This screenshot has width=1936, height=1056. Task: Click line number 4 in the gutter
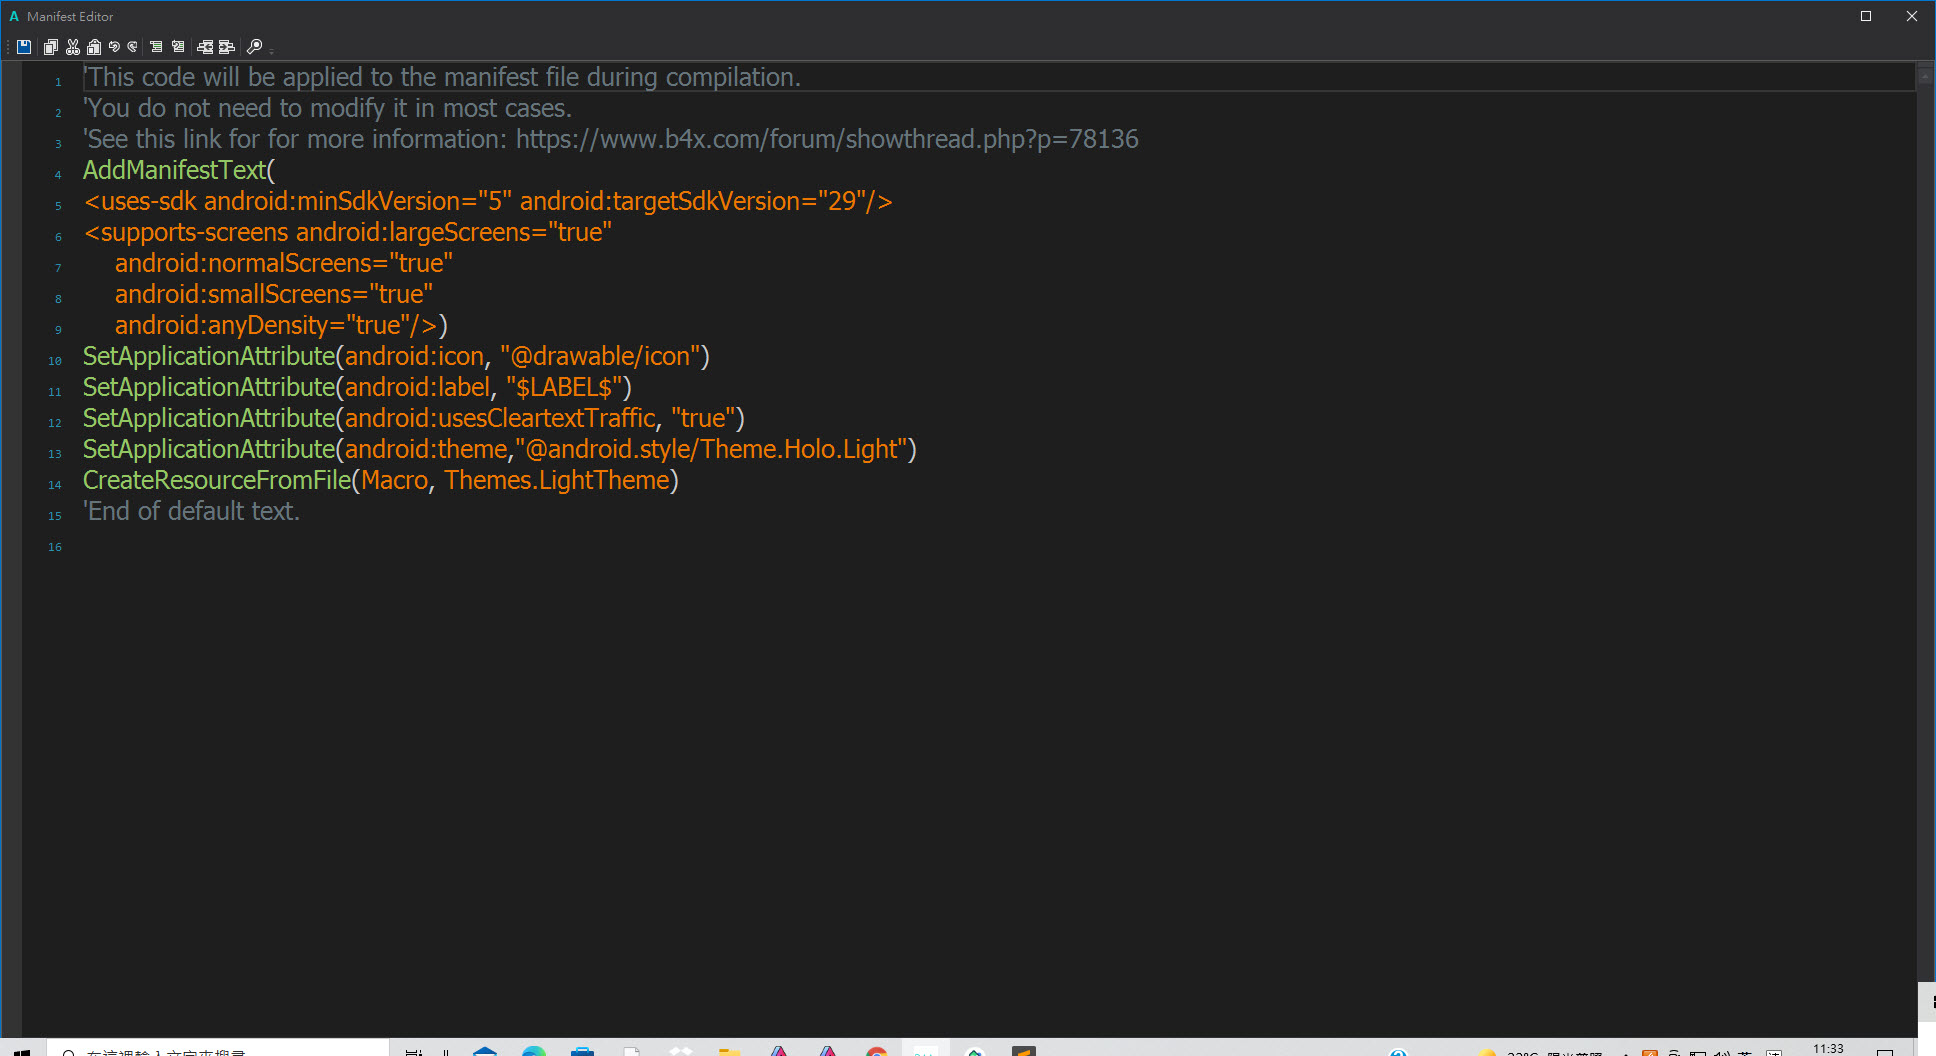pyautogui.click(x=58, y=175)
